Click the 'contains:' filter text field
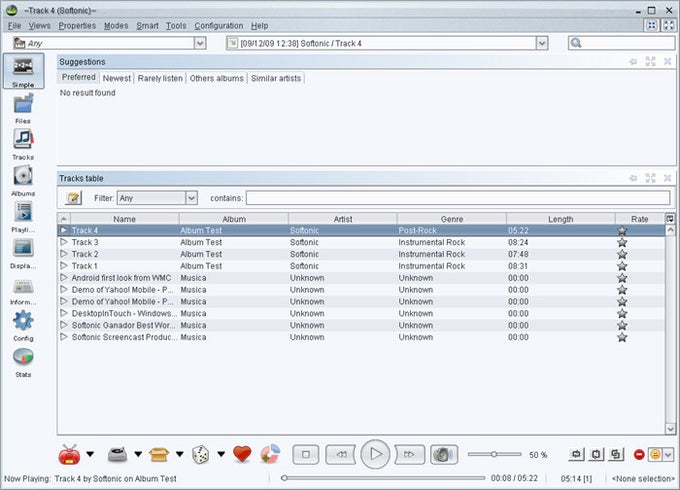Viewport: 680px width, 490px height. (458, 198)
